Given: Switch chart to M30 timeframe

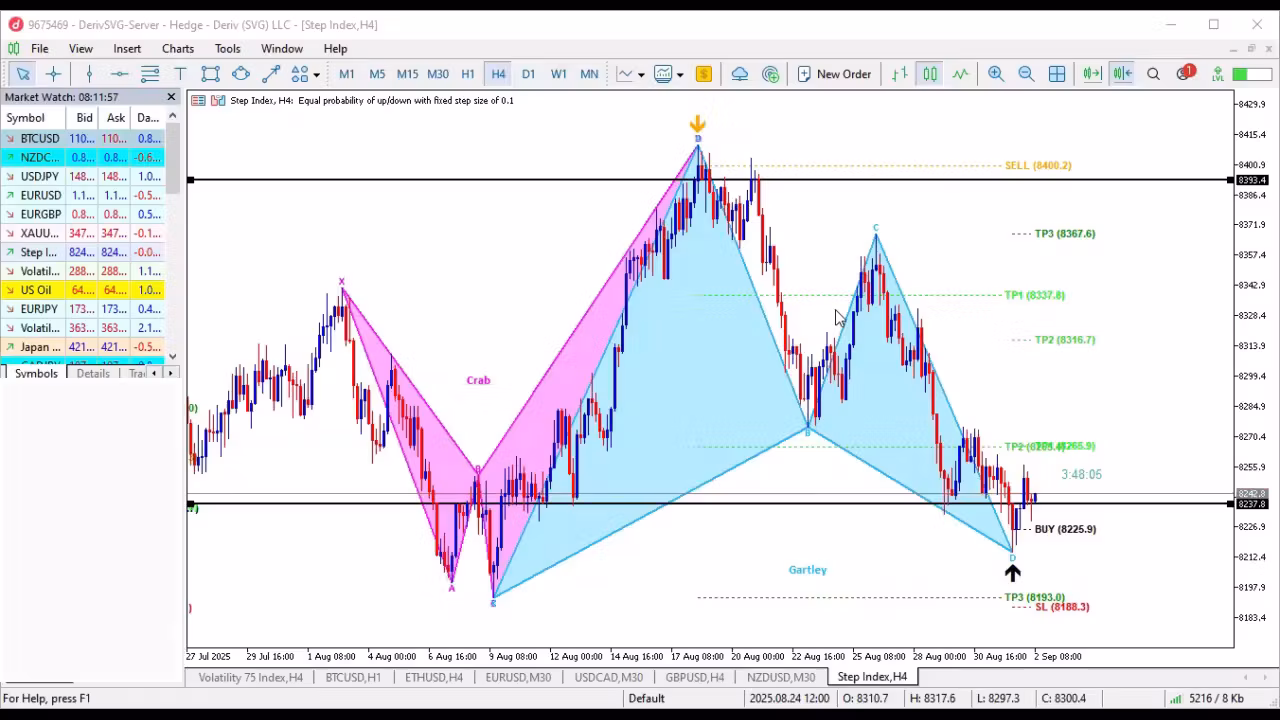Looking at the screenshot, I should (x=438, y=74).
